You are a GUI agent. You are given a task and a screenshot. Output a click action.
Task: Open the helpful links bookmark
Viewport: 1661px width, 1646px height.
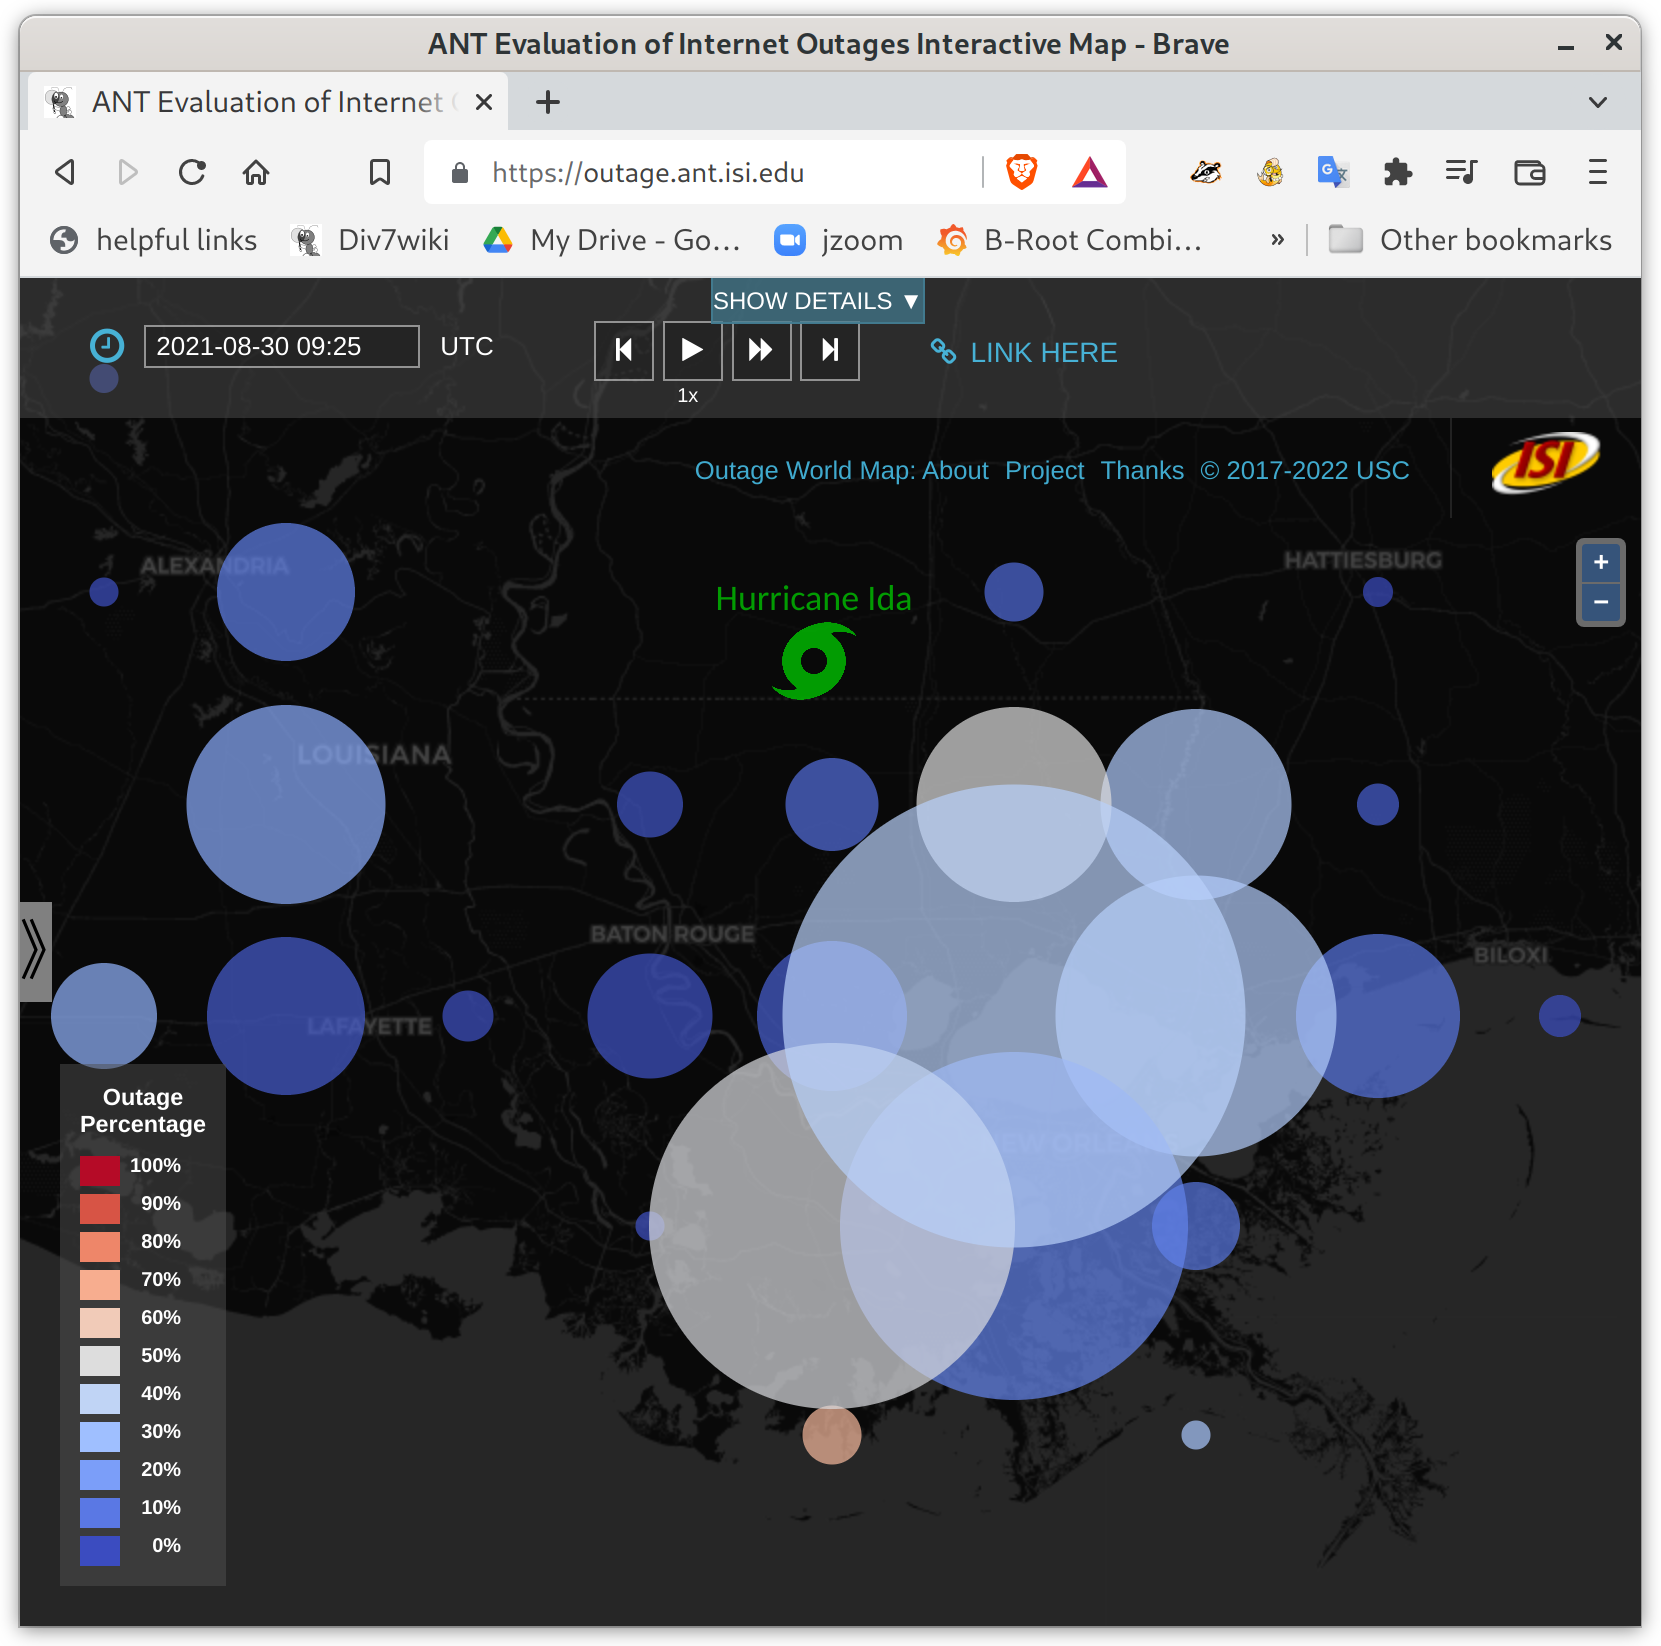tap(154, 240)
